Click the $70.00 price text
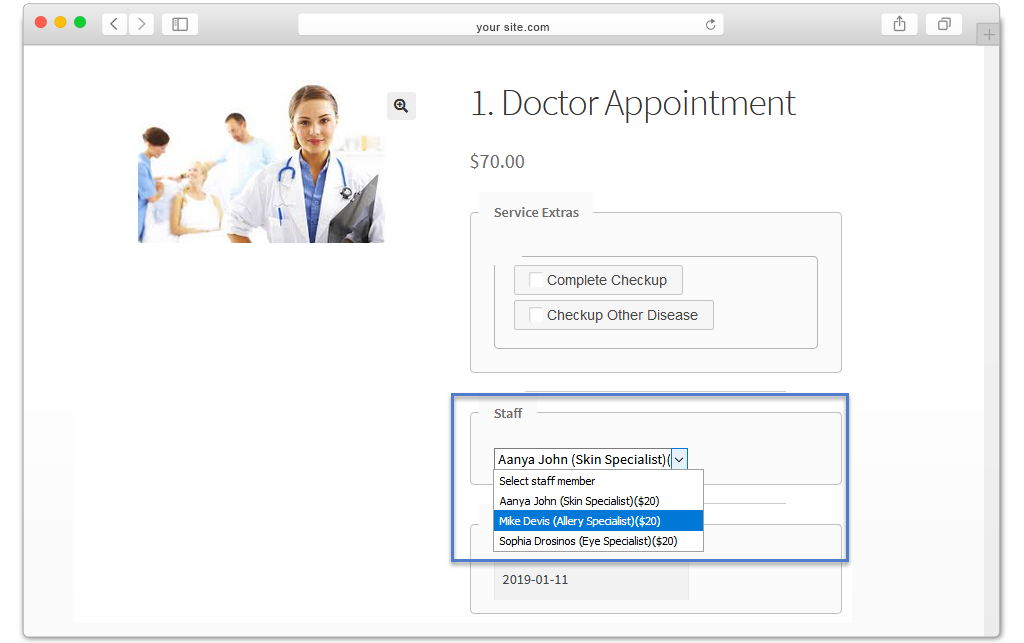Image resolution: width=1024 pixels, height=643 pixels. (x=497, y=161)
